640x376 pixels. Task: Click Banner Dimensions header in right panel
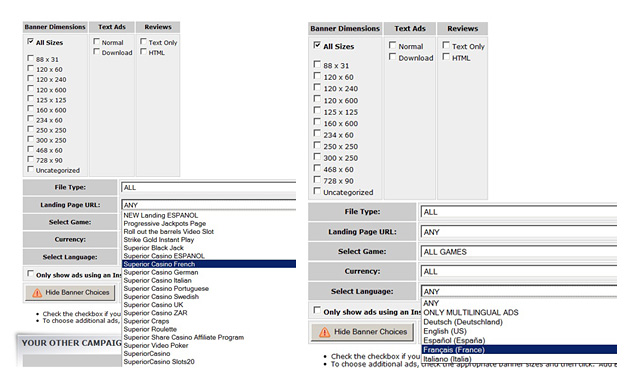pyautogui.click(x=345, y=29)
